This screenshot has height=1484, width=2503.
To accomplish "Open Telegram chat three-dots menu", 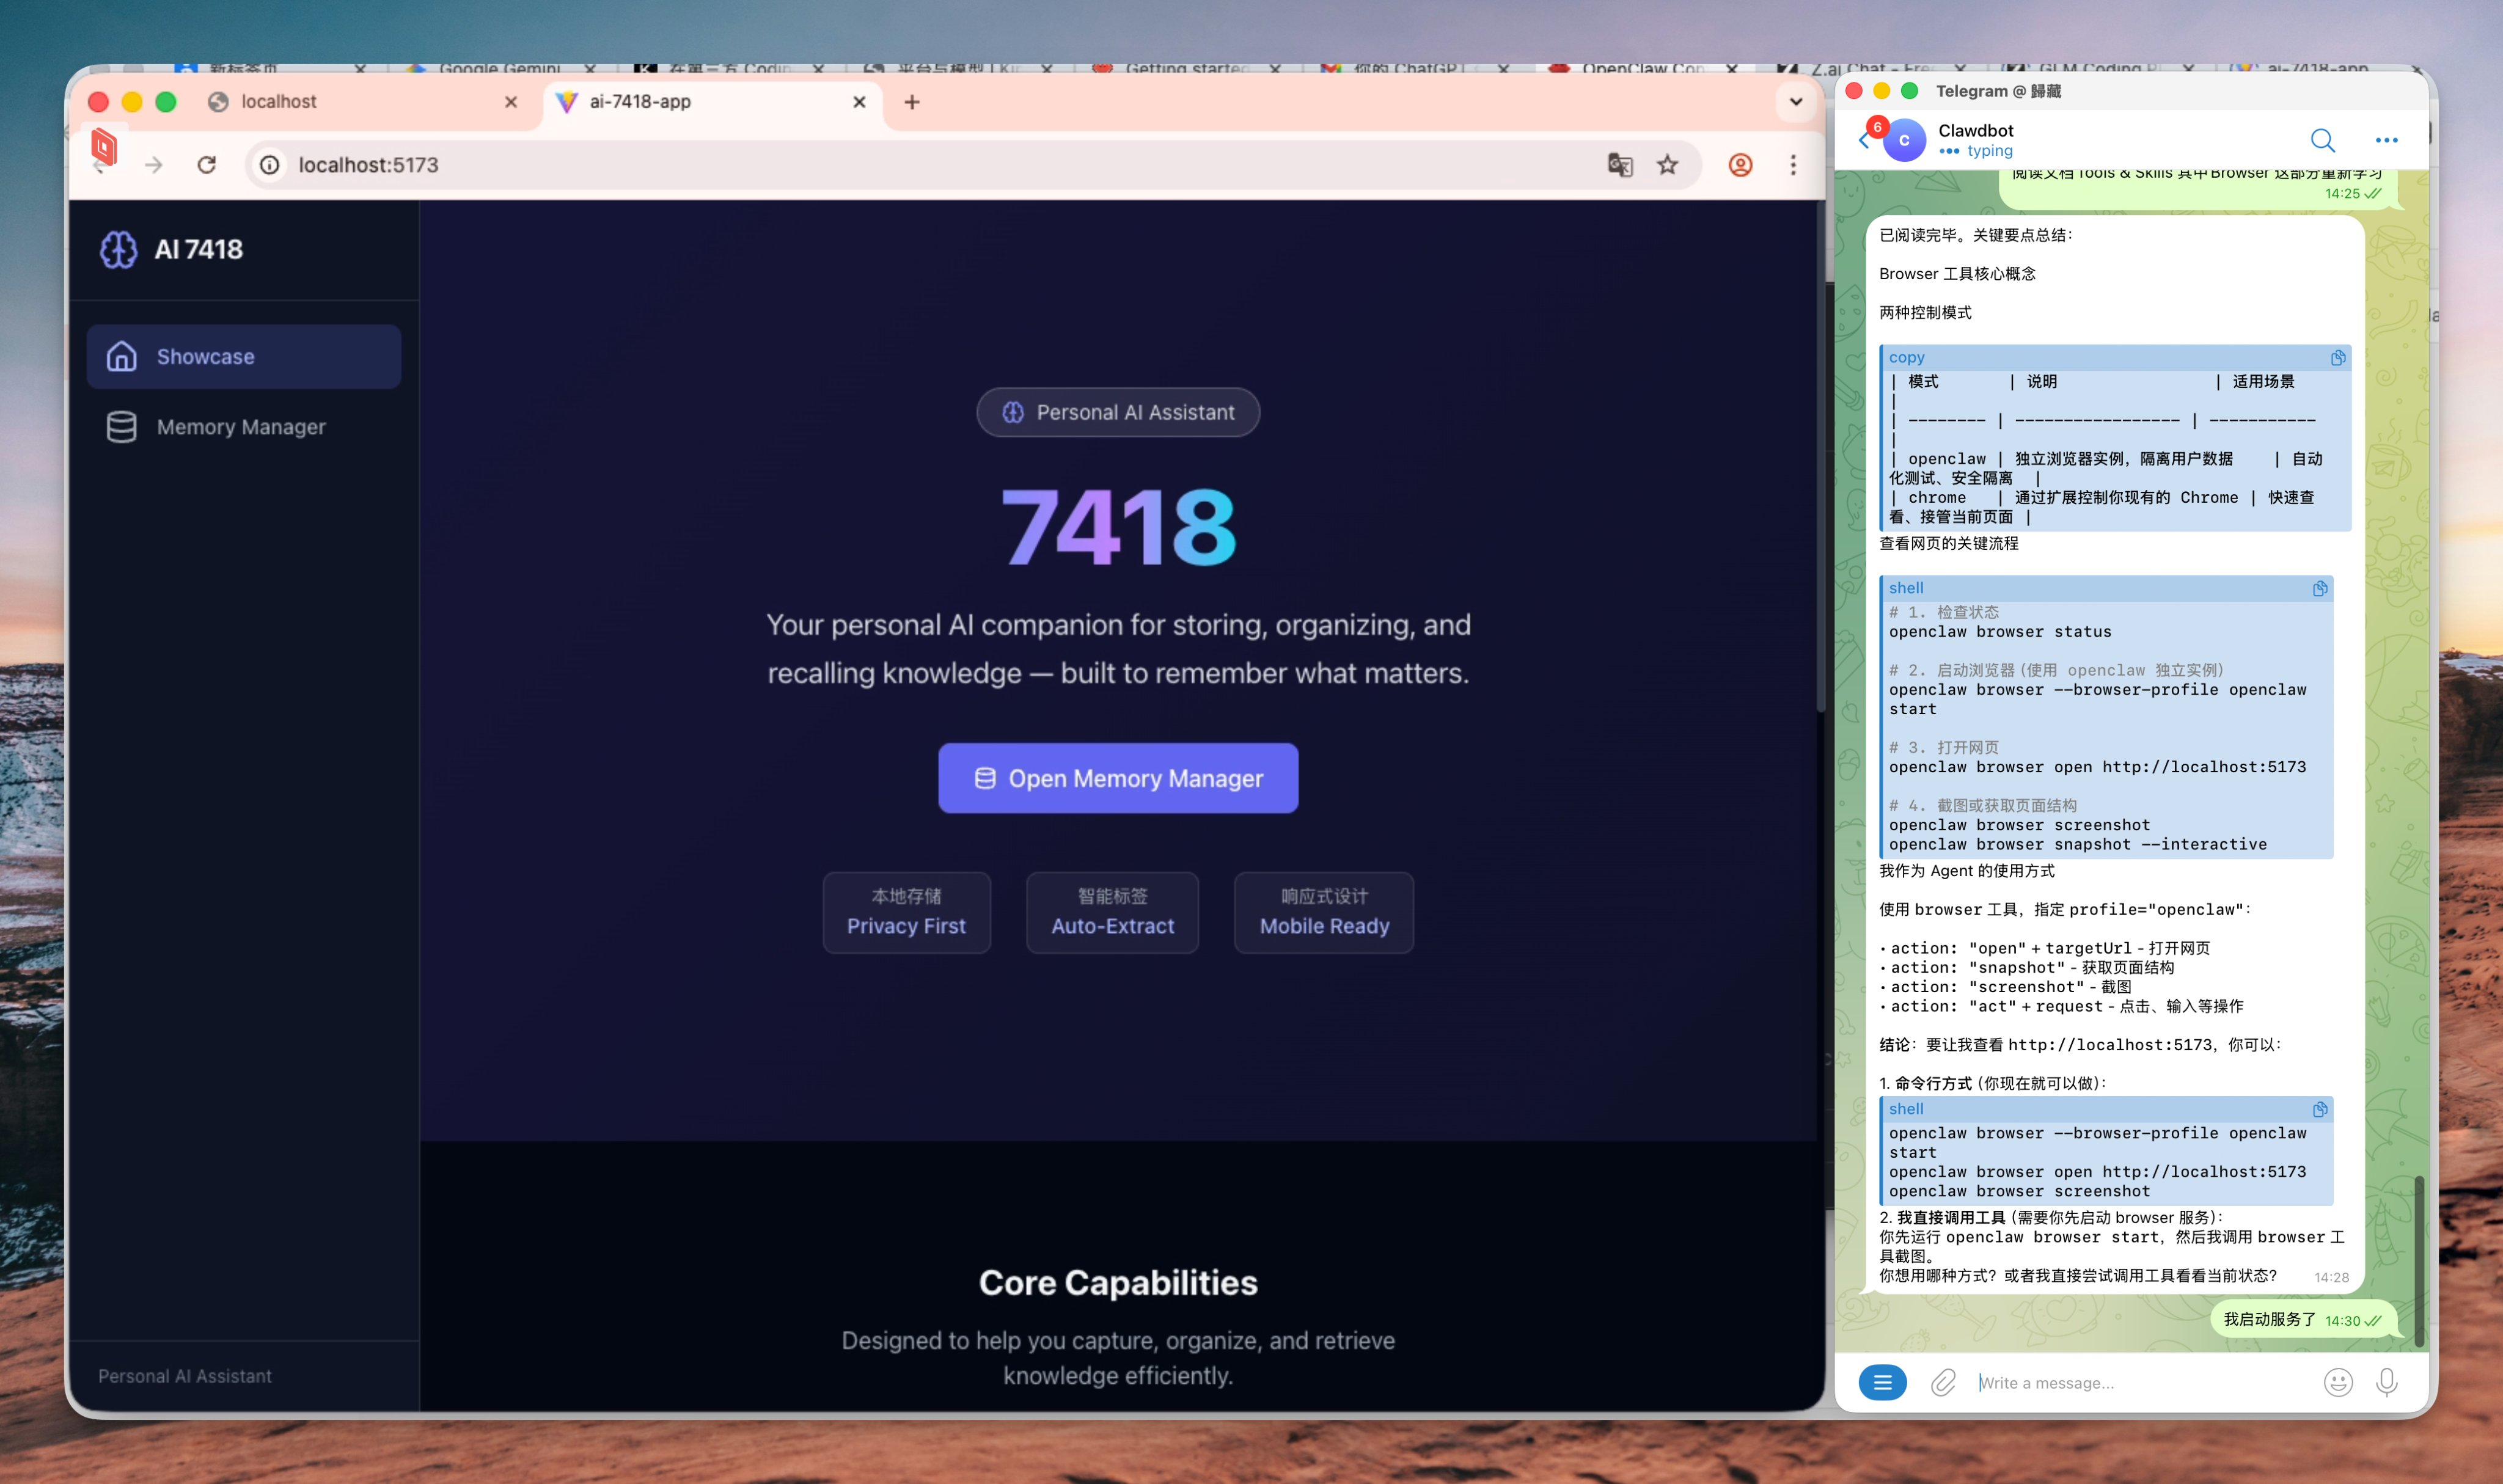I will pyautogui.click(x=2386, y=140).
